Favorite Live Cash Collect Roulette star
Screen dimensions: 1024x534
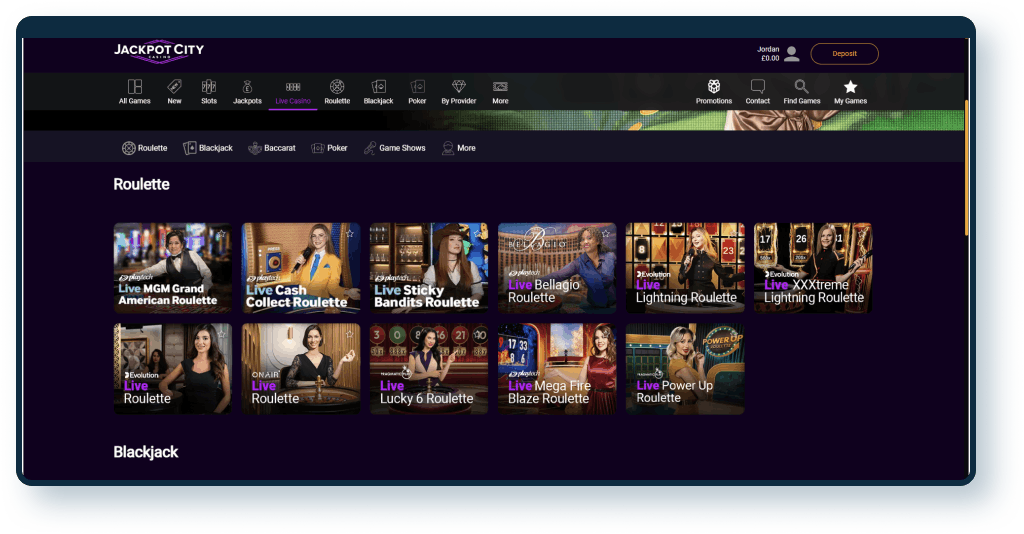click(x=350, y=233)
